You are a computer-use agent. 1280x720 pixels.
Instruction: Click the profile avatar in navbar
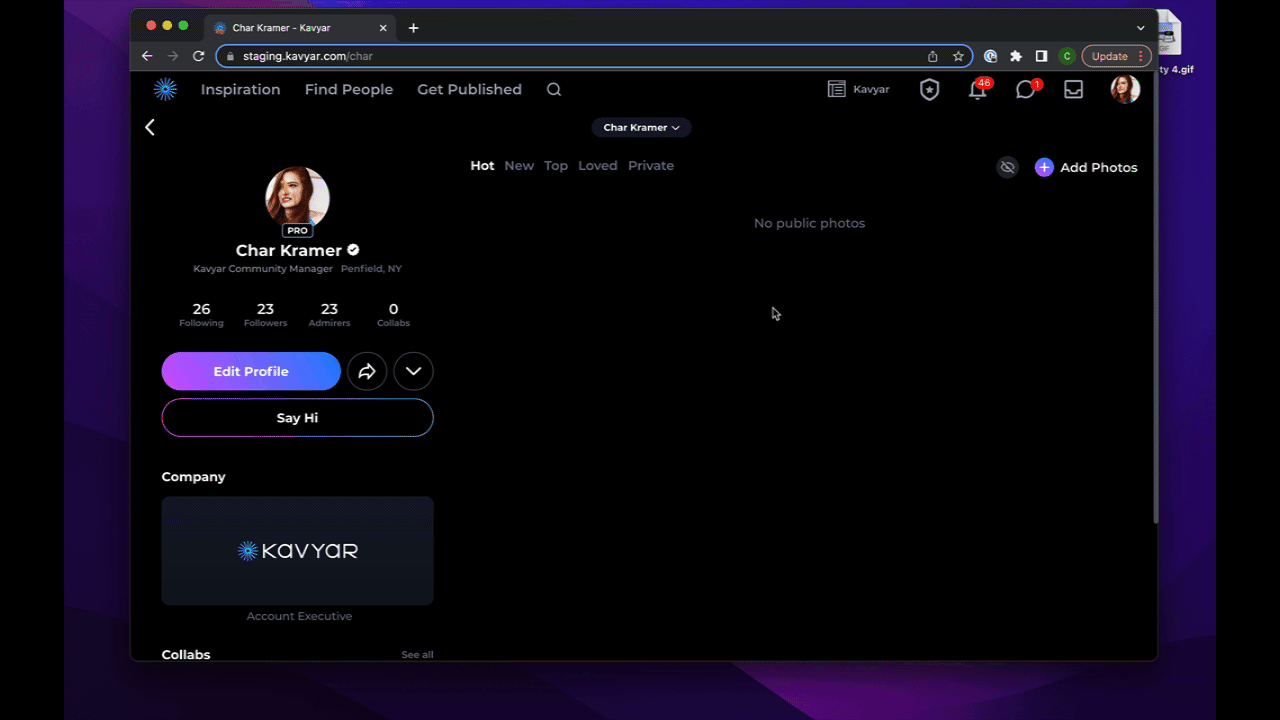[1125, 89]
